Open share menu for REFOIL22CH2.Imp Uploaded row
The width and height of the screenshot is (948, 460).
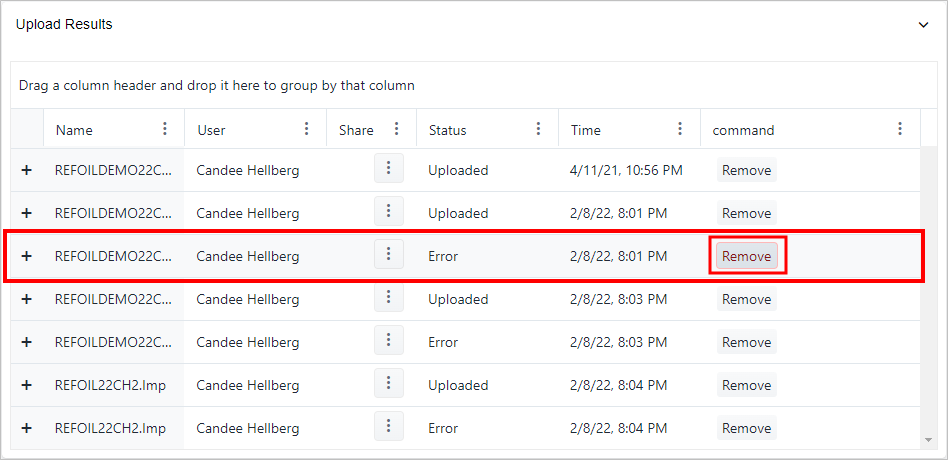click(389, 384)
